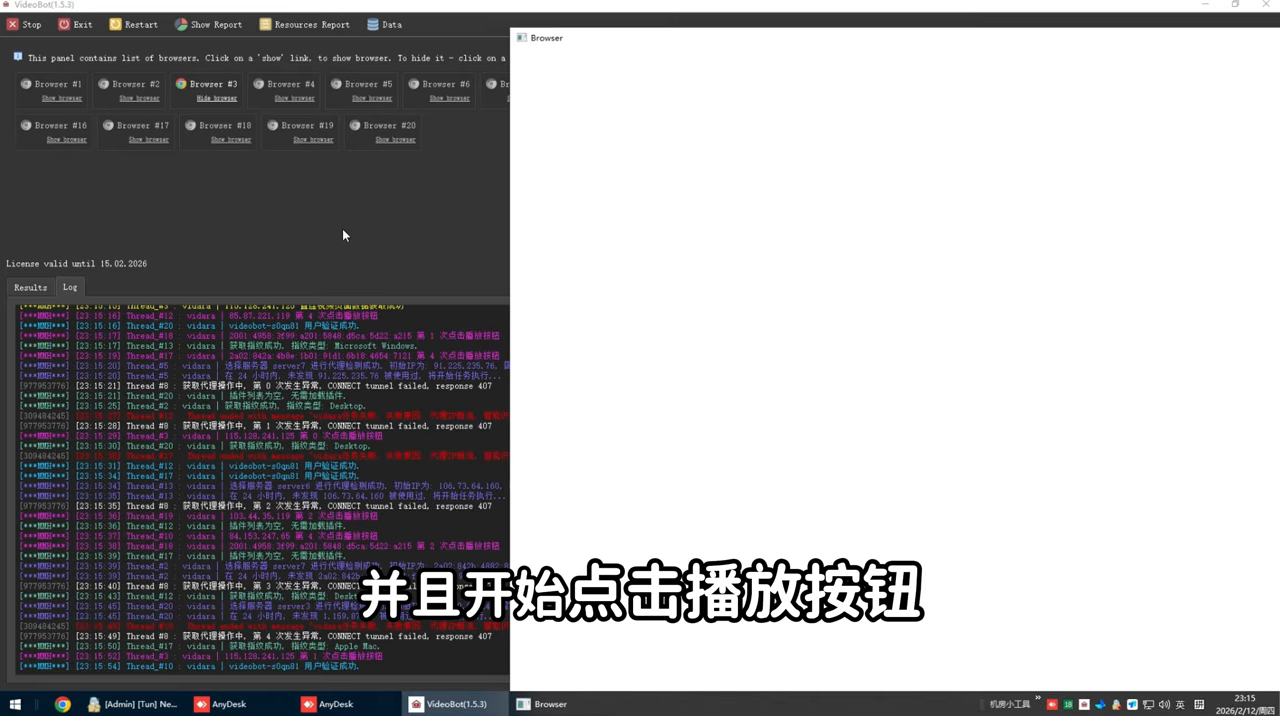Viewport: 1280px width, 716px height.
Task: Show browser for Browser #18
Action: tap(231, 139)
